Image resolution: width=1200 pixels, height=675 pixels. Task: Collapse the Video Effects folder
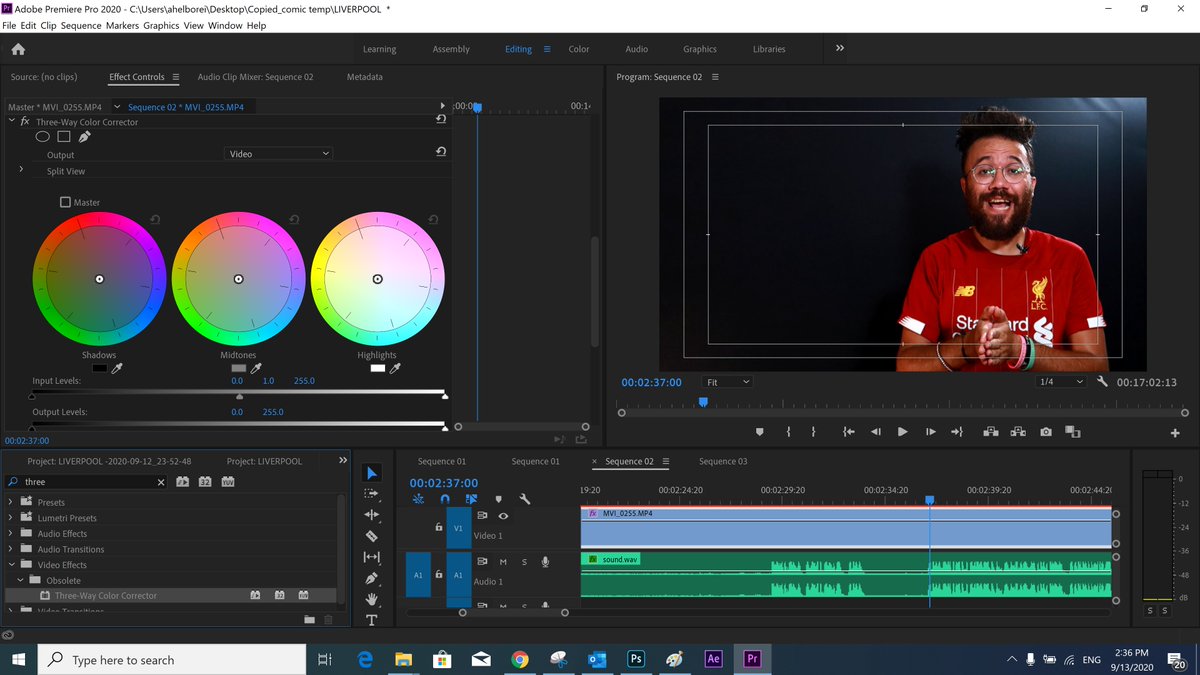[11, 565]
